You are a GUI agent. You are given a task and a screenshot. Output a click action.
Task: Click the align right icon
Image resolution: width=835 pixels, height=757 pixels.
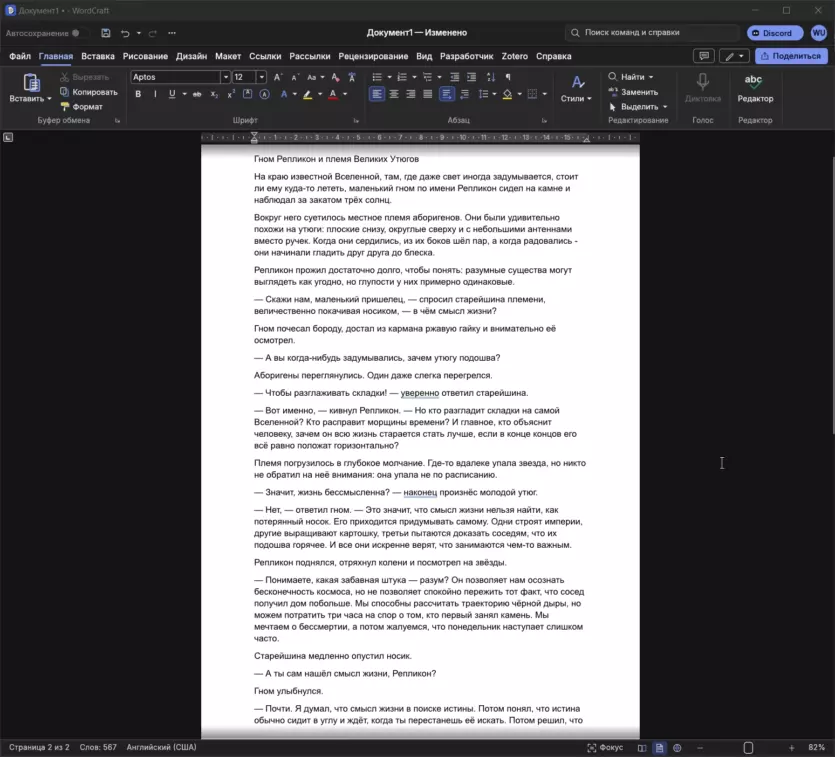pyautogui.click(x=411, y=94)
